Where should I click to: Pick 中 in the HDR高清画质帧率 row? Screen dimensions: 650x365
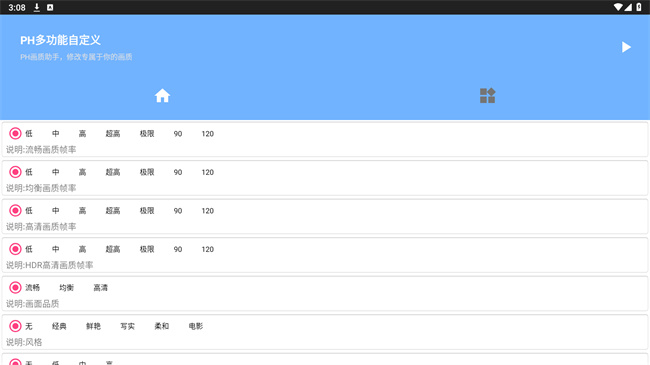(56, 249)
